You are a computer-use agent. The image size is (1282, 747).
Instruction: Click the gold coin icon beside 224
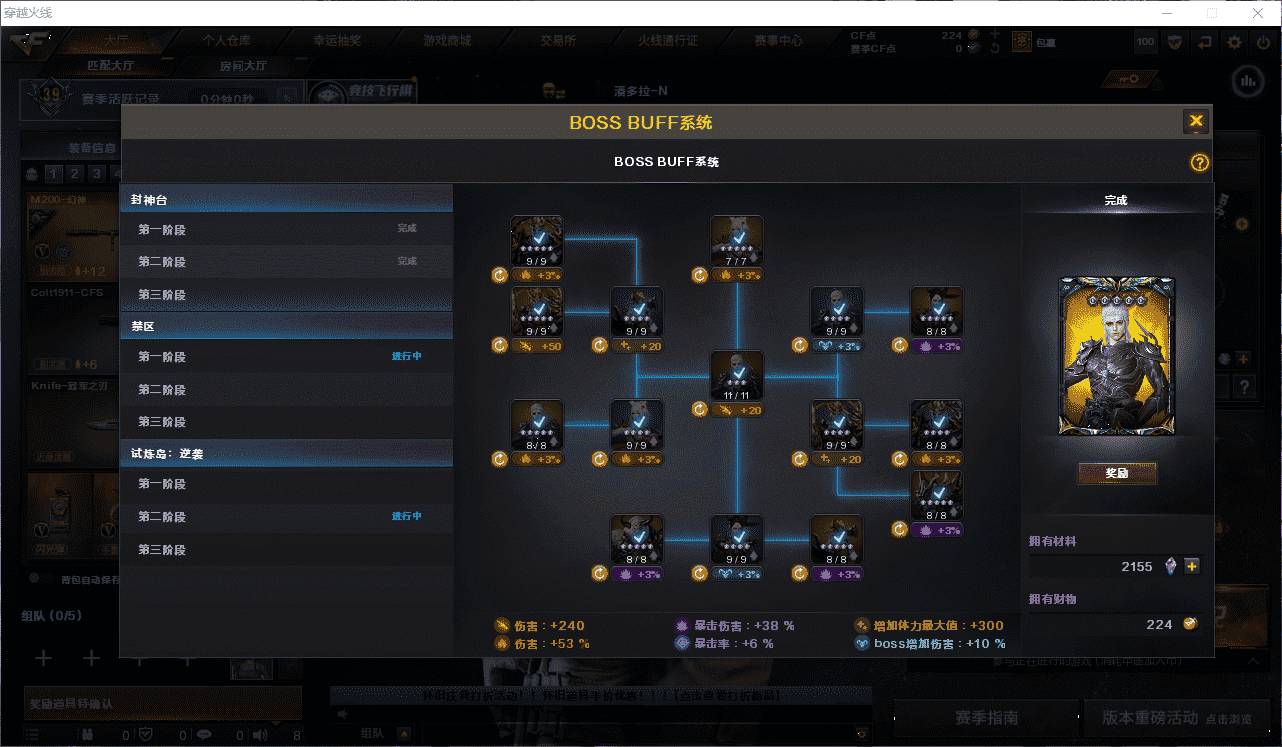1190,624
